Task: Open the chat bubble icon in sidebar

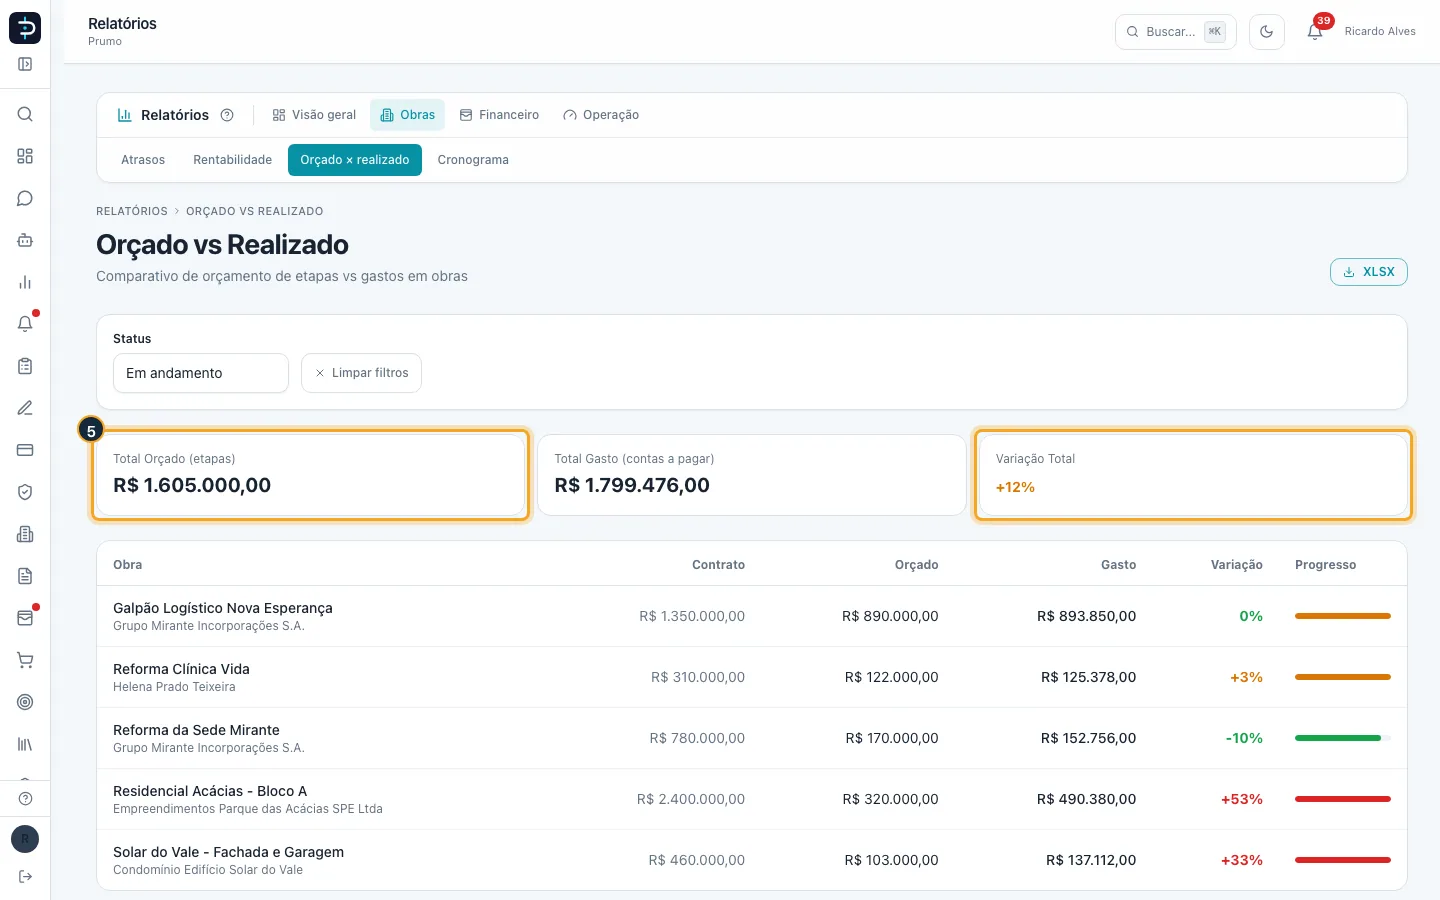Action: (x=25, y=198)
